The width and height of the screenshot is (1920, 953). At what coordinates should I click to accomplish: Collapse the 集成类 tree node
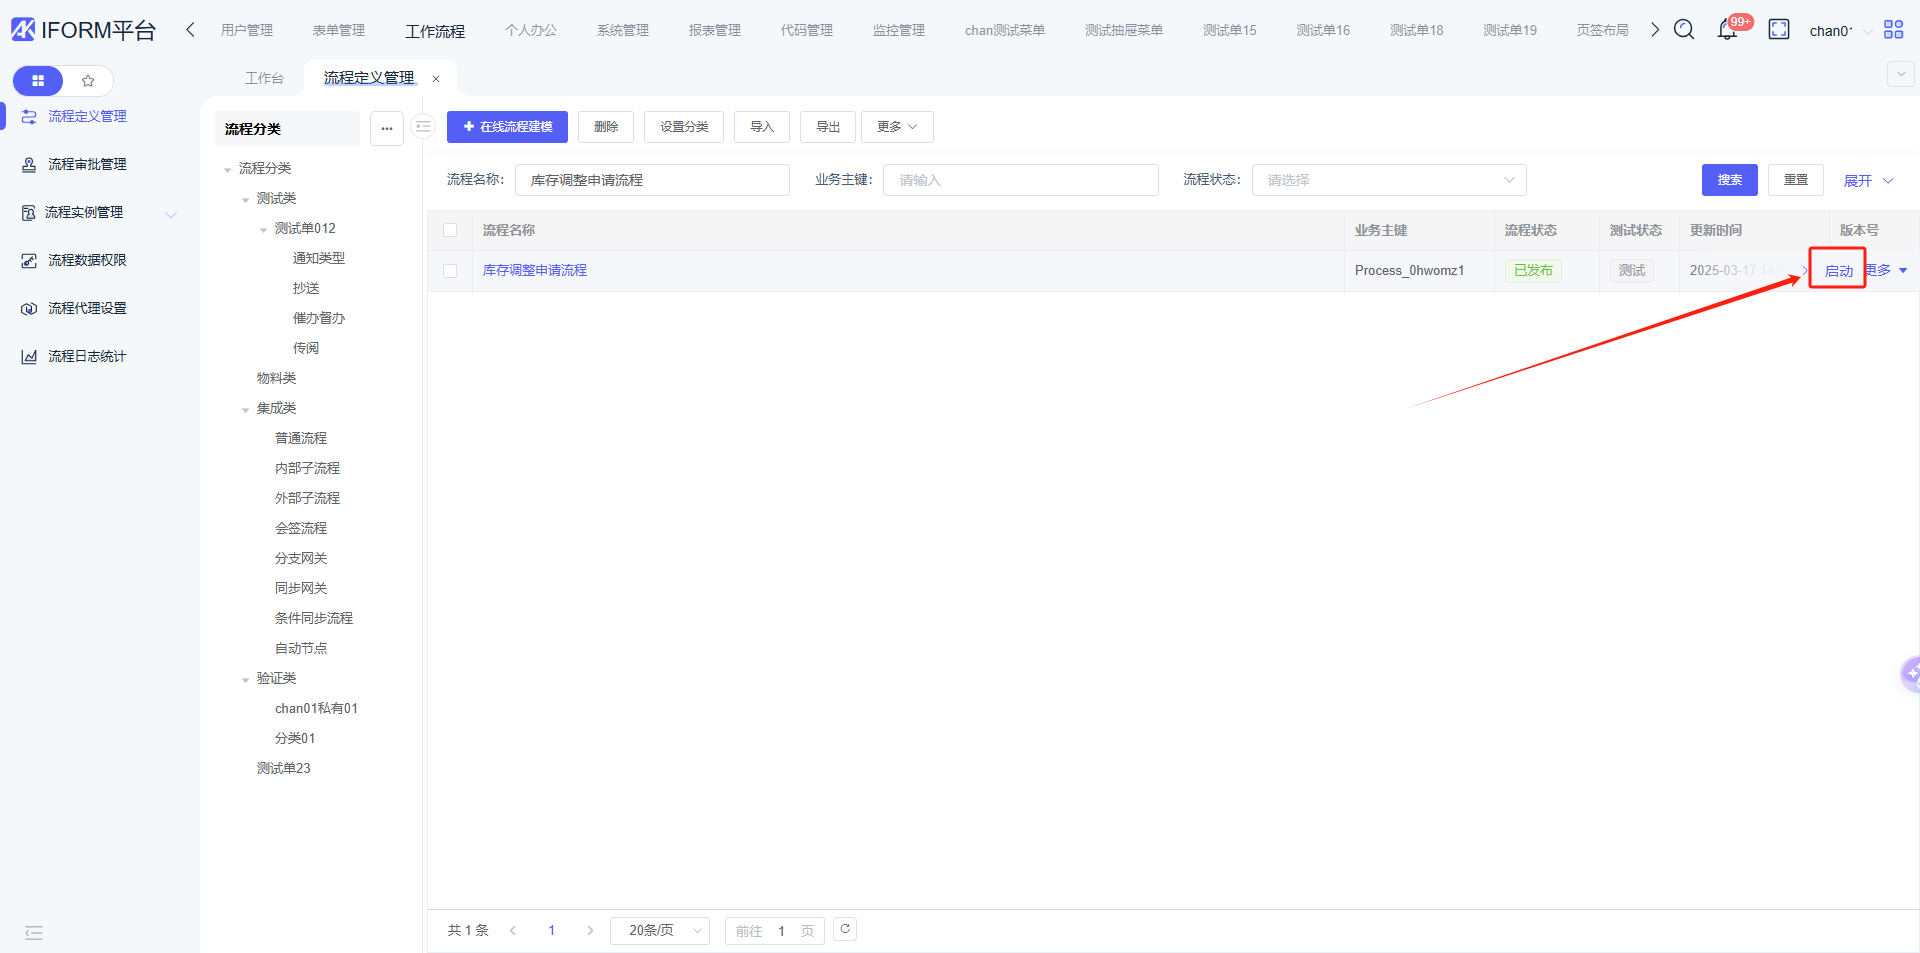246,409
